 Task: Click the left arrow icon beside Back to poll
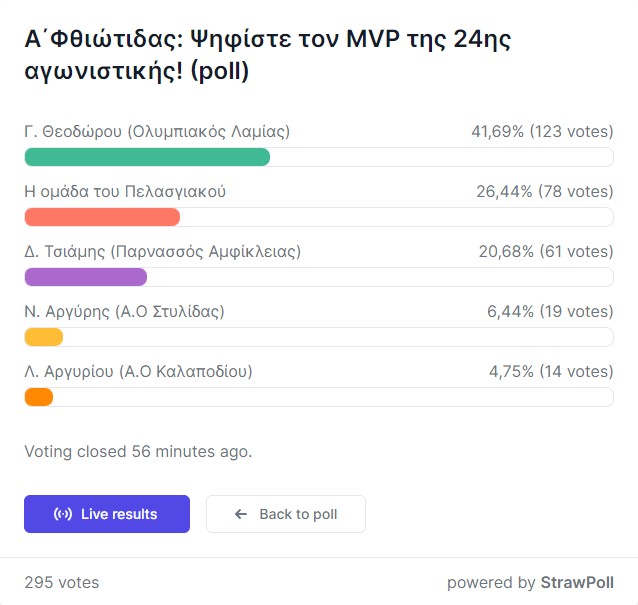click(241, 514)
